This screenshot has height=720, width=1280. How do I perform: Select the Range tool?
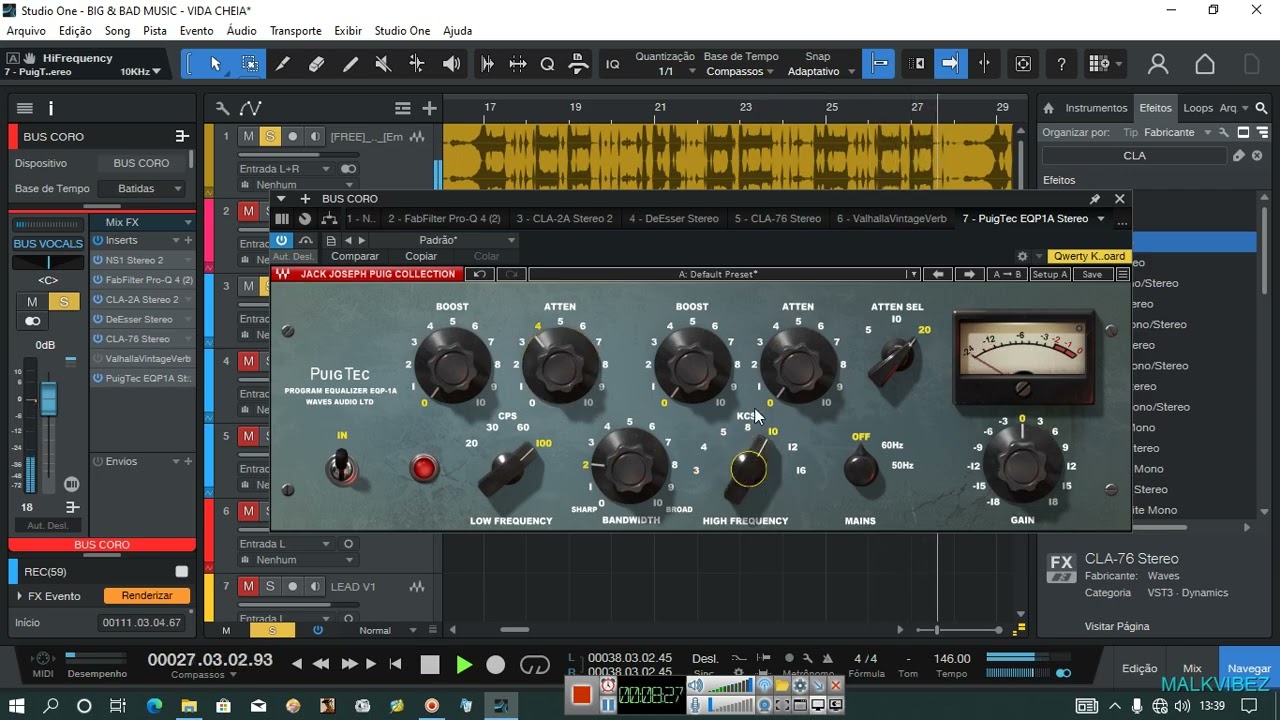249,64
